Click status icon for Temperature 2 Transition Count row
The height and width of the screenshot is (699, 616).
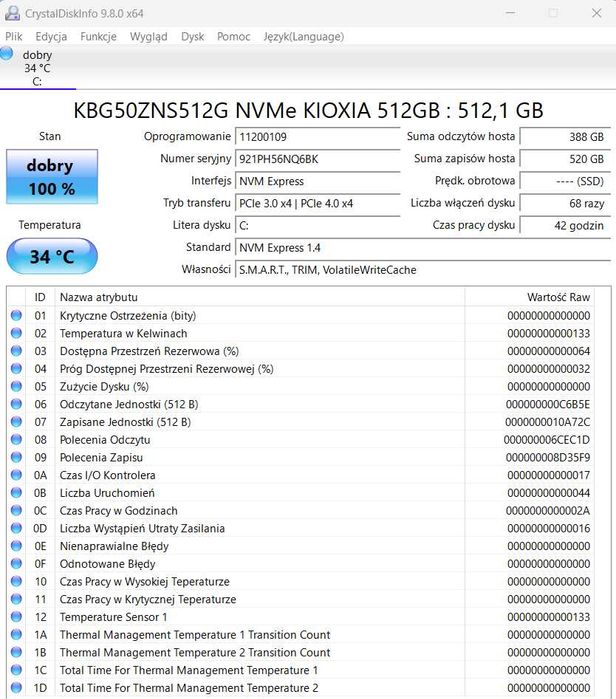[16, 652]
